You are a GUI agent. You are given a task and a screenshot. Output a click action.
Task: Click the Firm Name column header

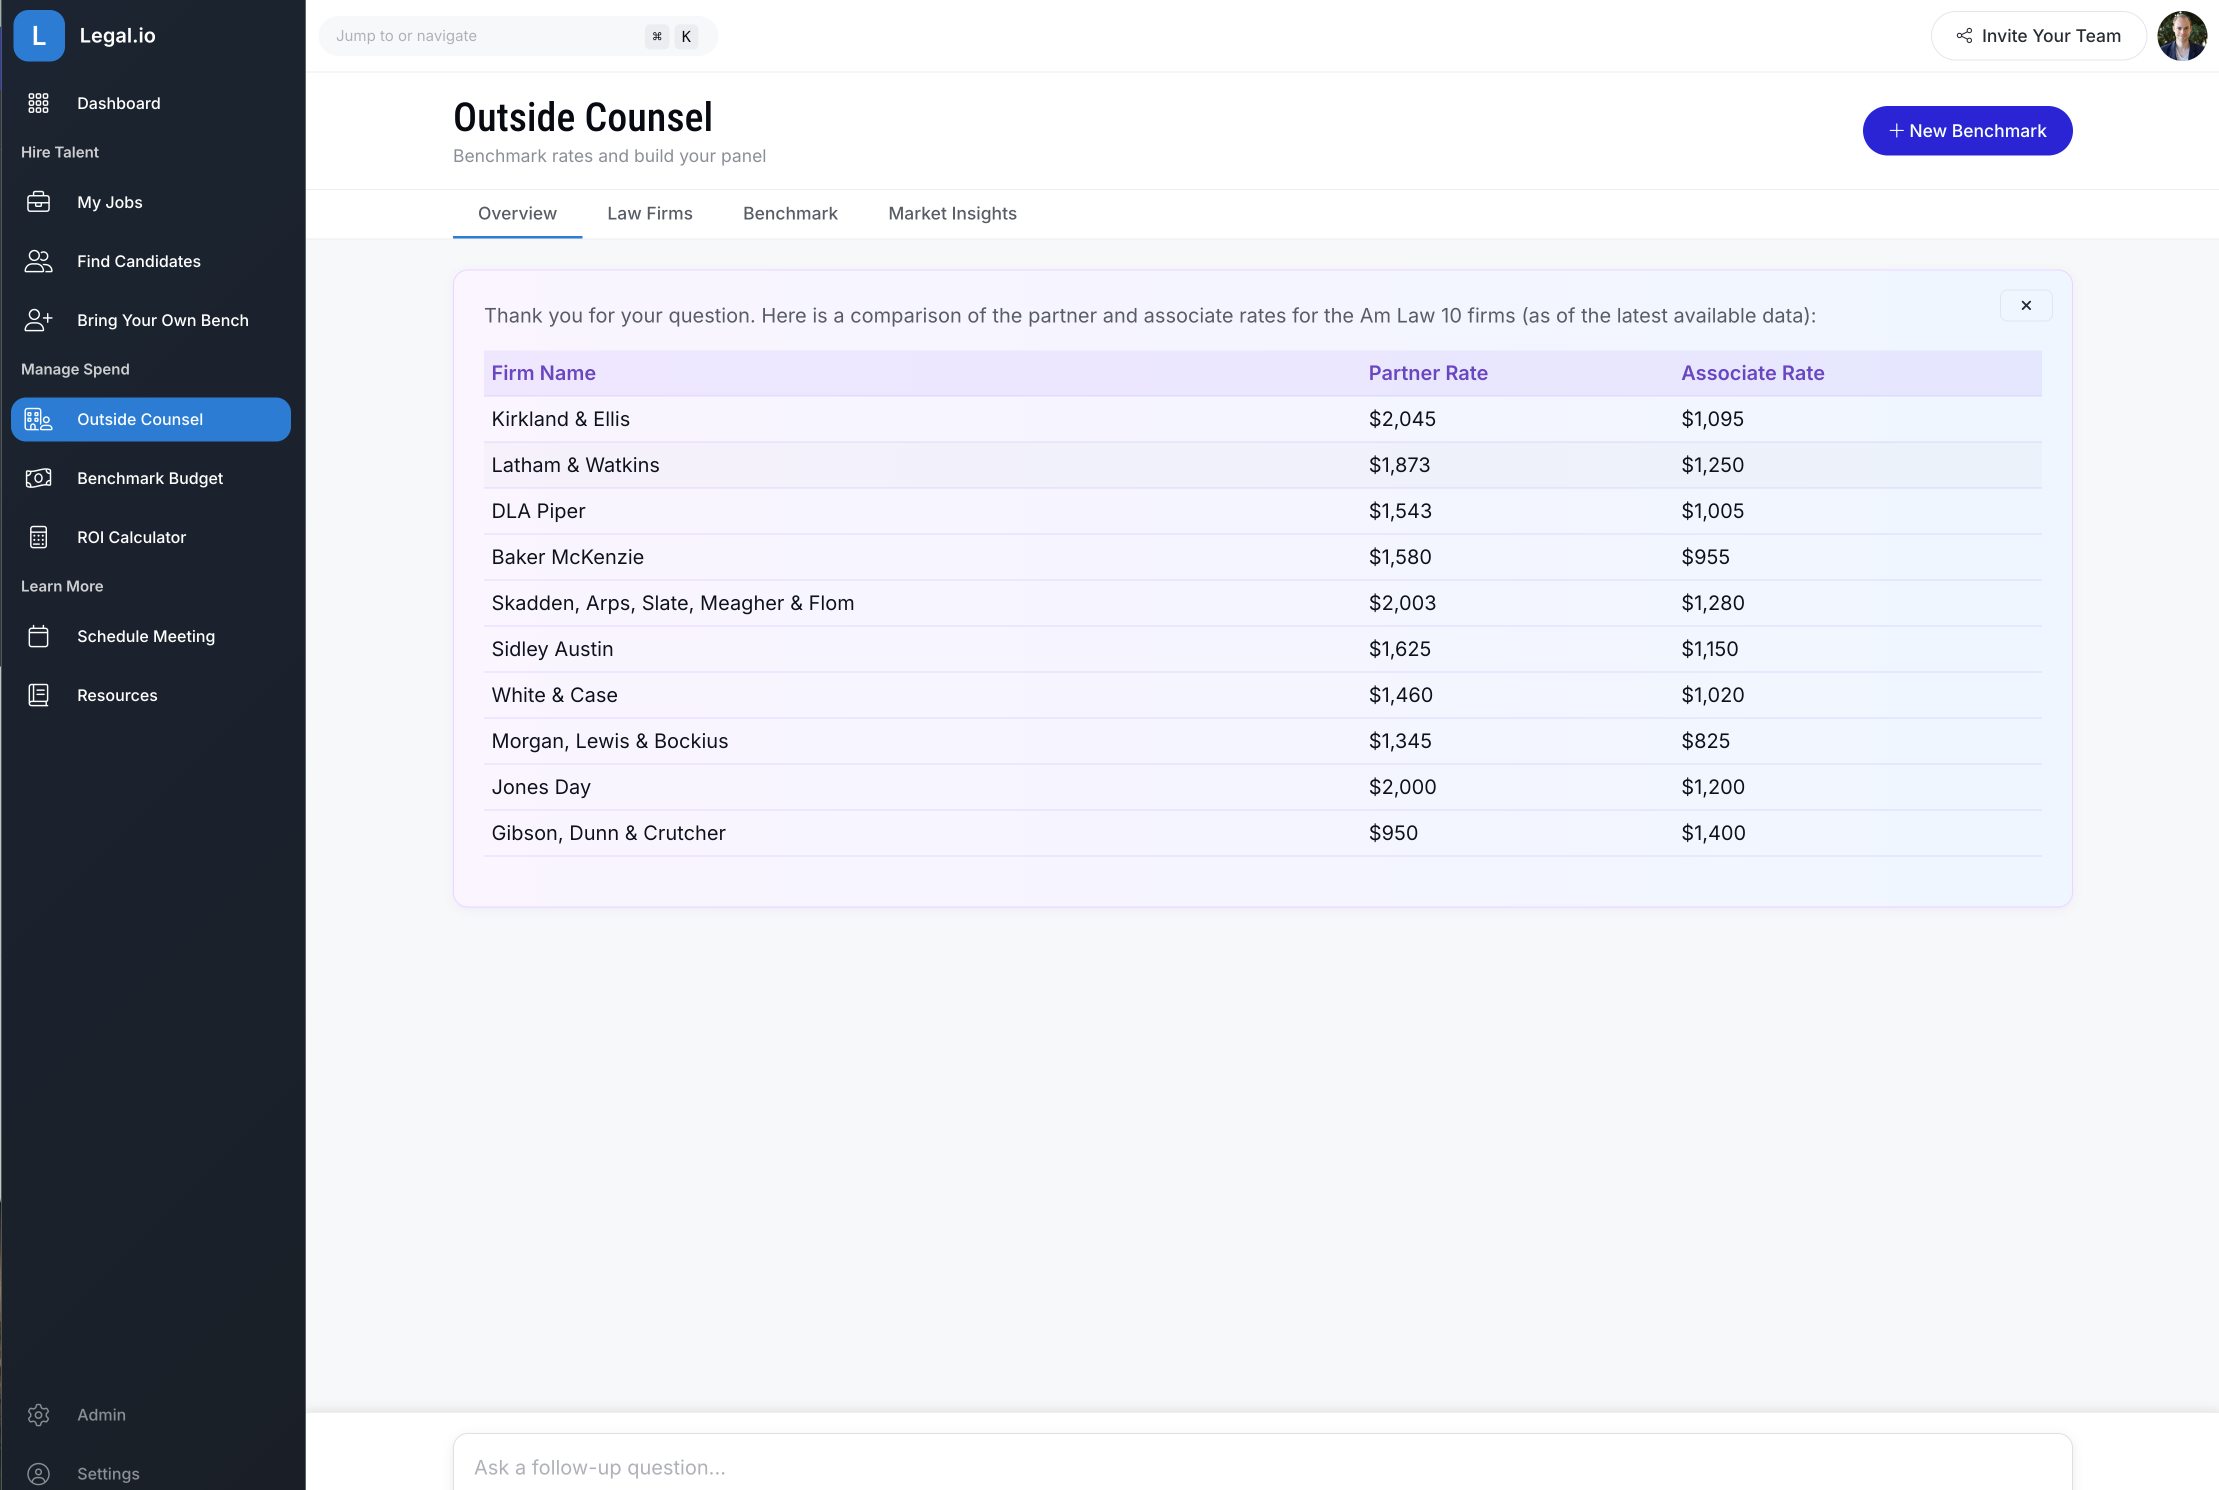(543, 373)
